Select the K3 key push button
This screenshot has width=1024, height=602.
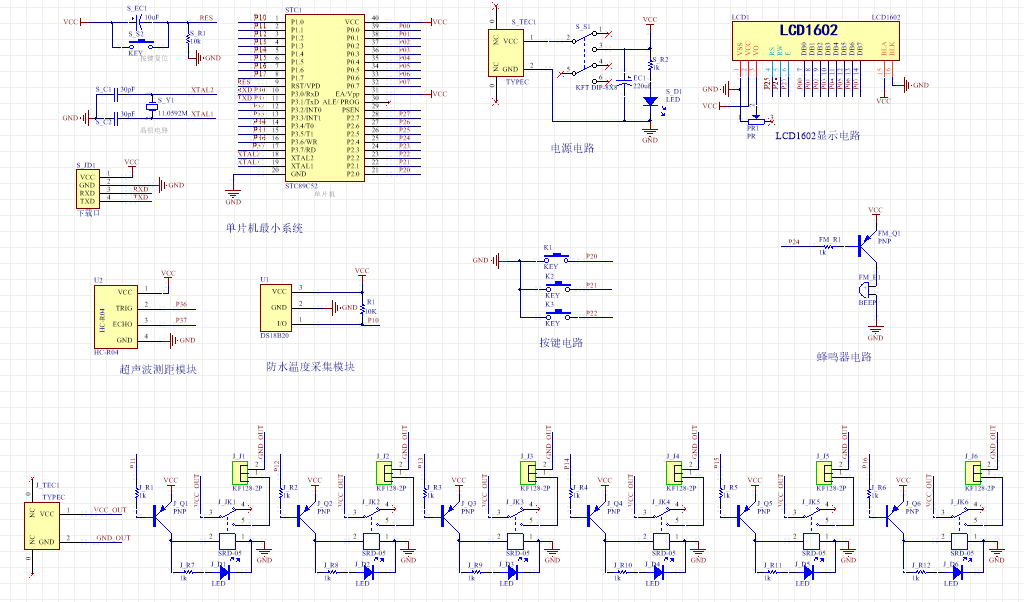[x=551, y=314]
